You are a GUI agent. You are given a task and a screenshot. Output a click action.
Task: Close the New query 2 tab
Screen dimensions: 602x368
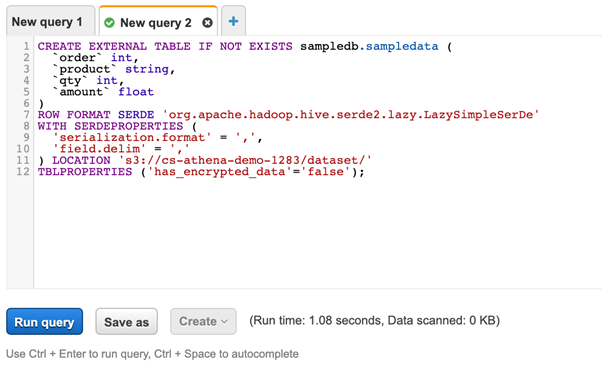(207, 23)
